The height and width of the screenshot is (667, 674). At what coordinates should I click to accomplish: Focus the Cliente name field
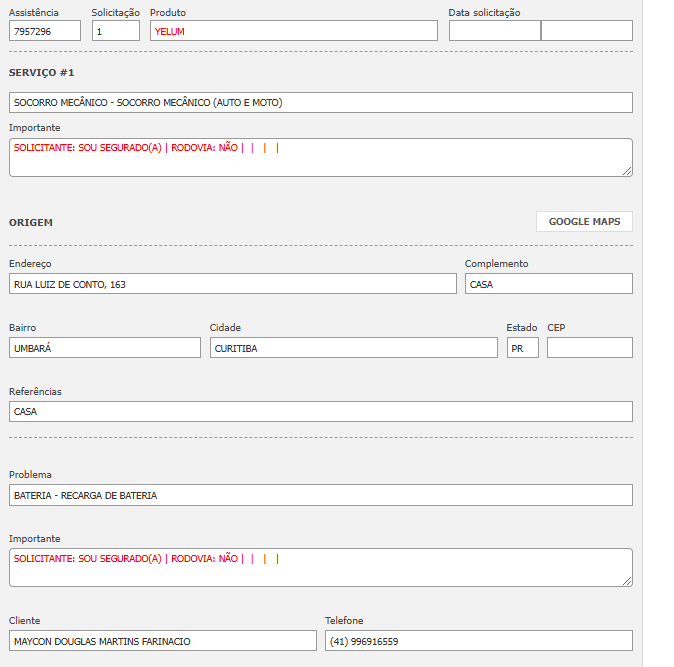[162, 641]
